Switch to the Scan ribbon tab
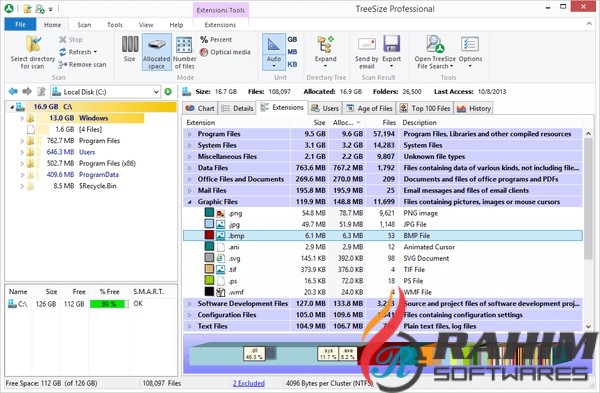Viewport: 600px width, 393px height. 84,25
